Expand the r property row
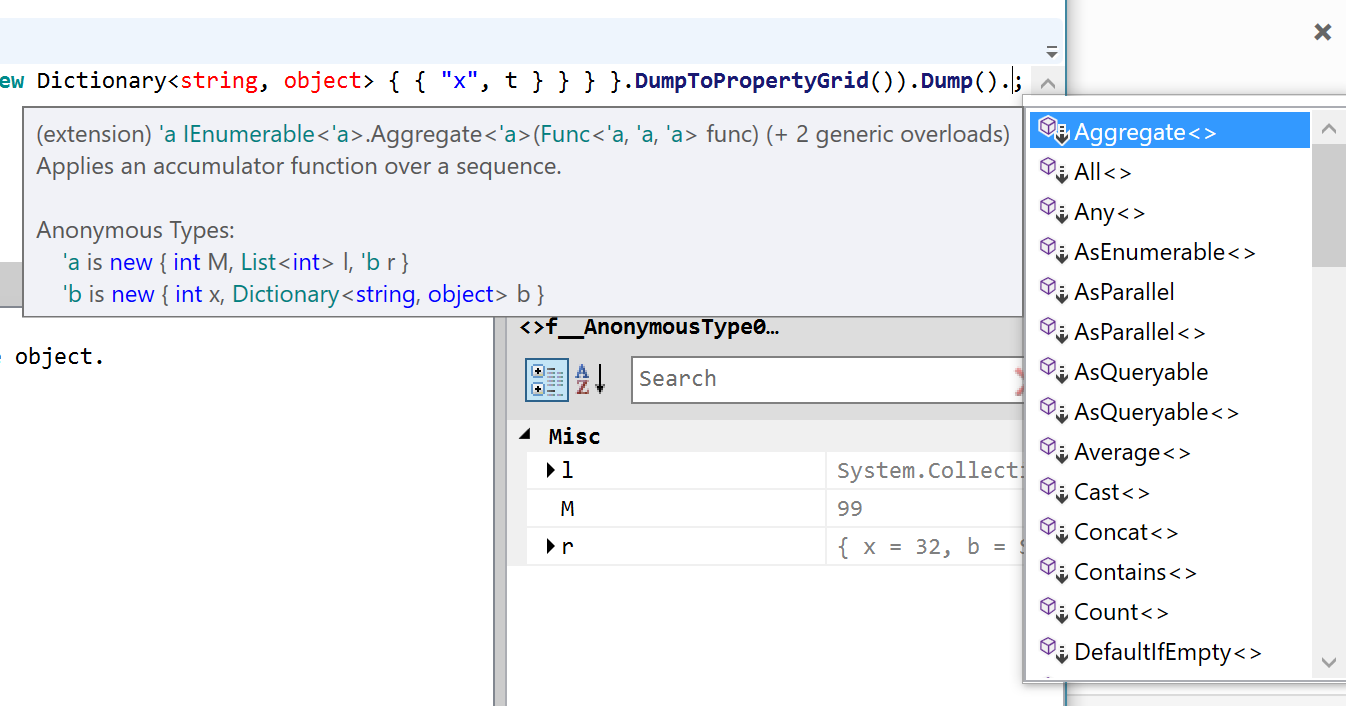This screenshot has height=706, width=1346. pyautogui.click(x=551, y=547)
